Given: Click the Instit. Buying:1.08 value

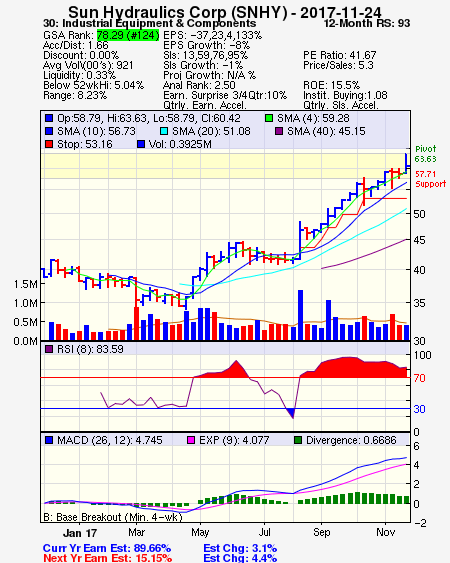Looking at the screenshot, I should pos(345,96).
